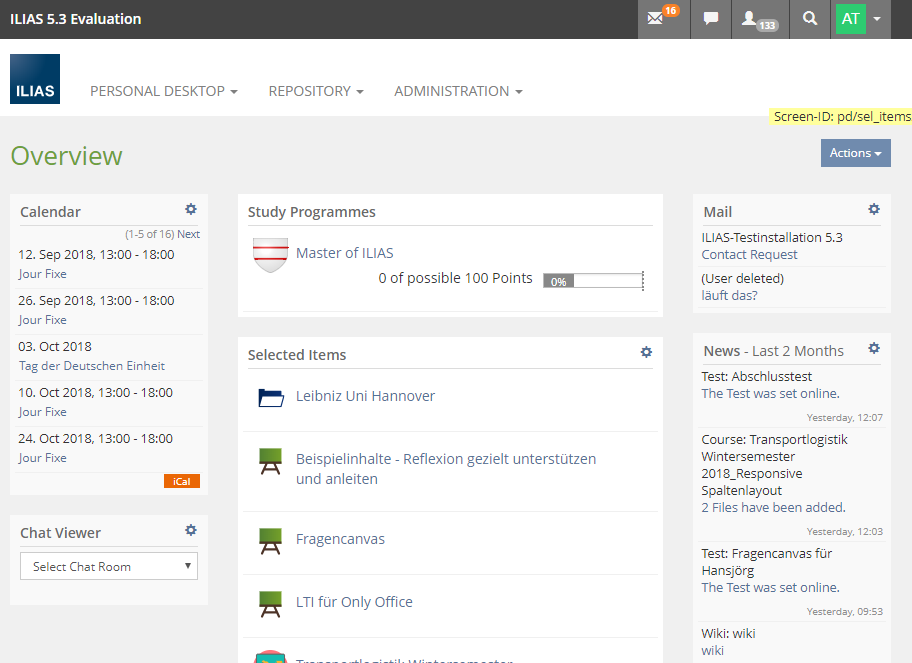The height and width of the screenshot is (663, 912).
Task: Click the chat speech bubble icon
Action: pos(711,19)
